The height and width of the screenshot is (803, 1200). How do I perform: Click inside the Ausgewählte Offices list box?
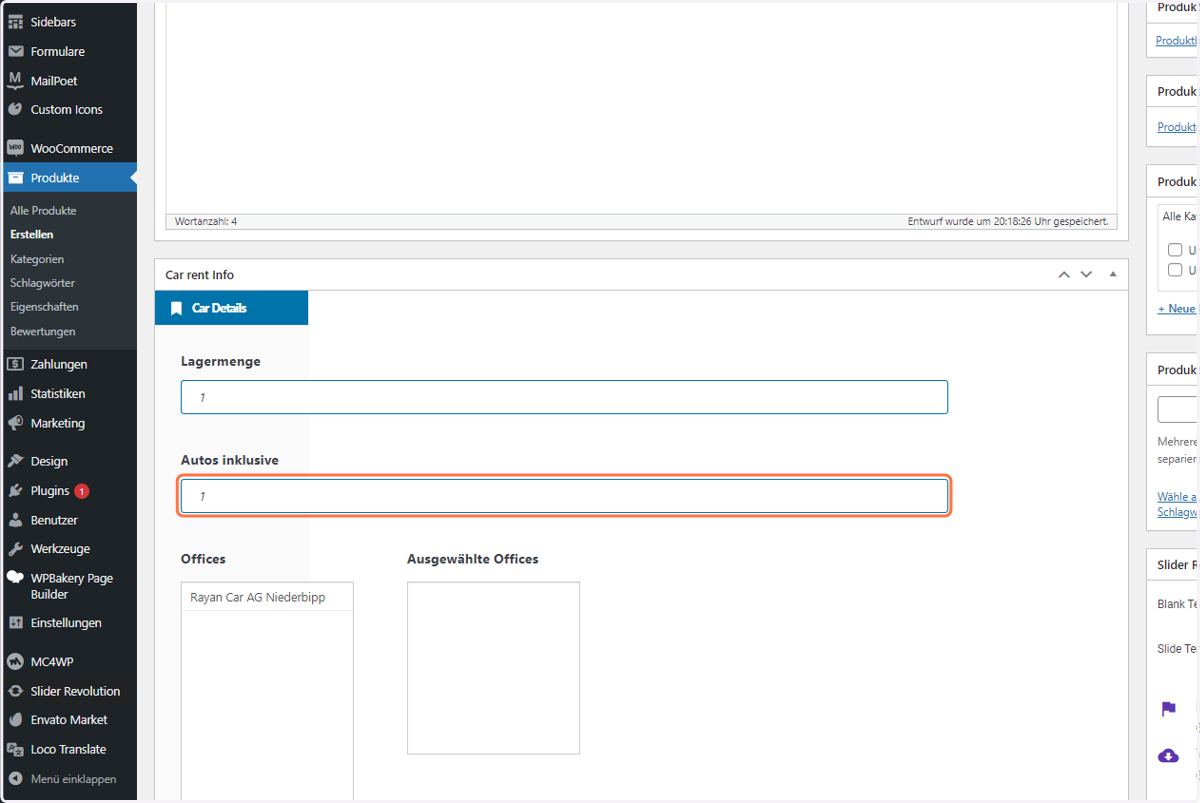coord(493,668)
